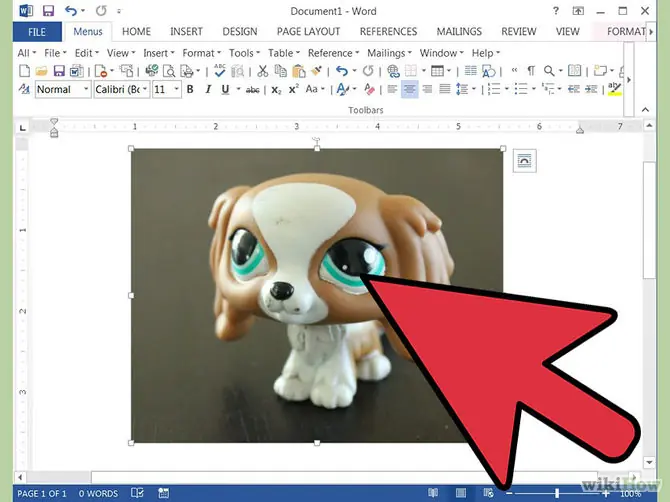Click the vertical scrollbar down arrow

pyautogui.click(x=649, y=462)
